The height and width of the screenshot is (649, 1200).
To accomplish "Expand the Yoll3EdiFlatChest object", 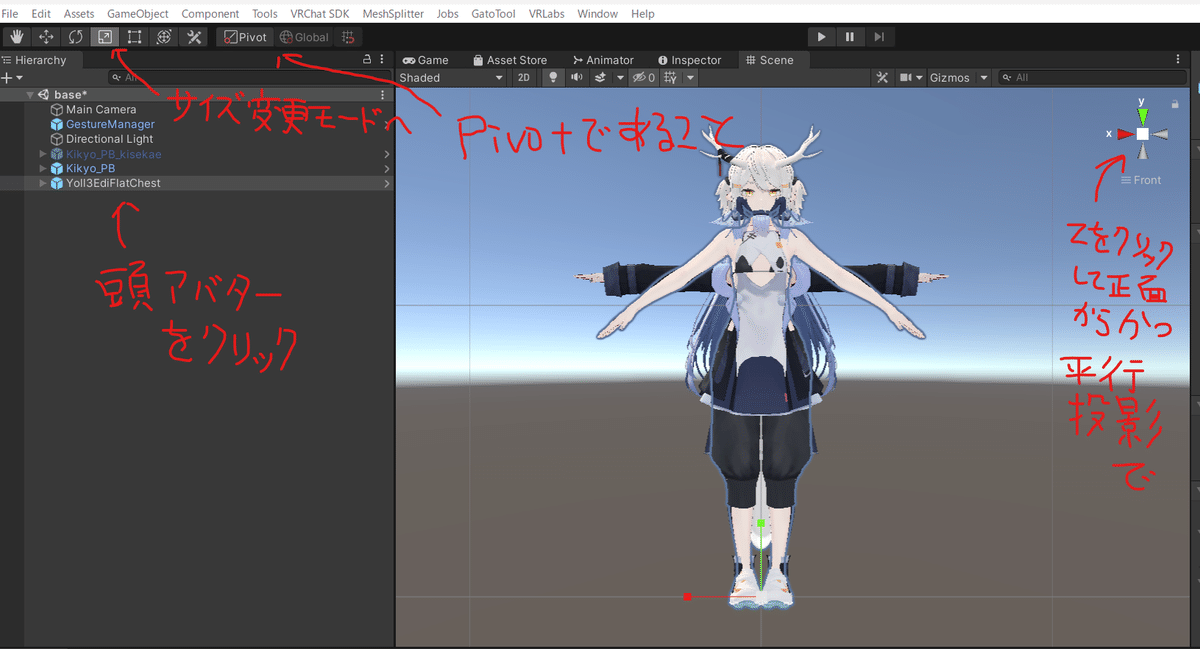I will (43, 183).
